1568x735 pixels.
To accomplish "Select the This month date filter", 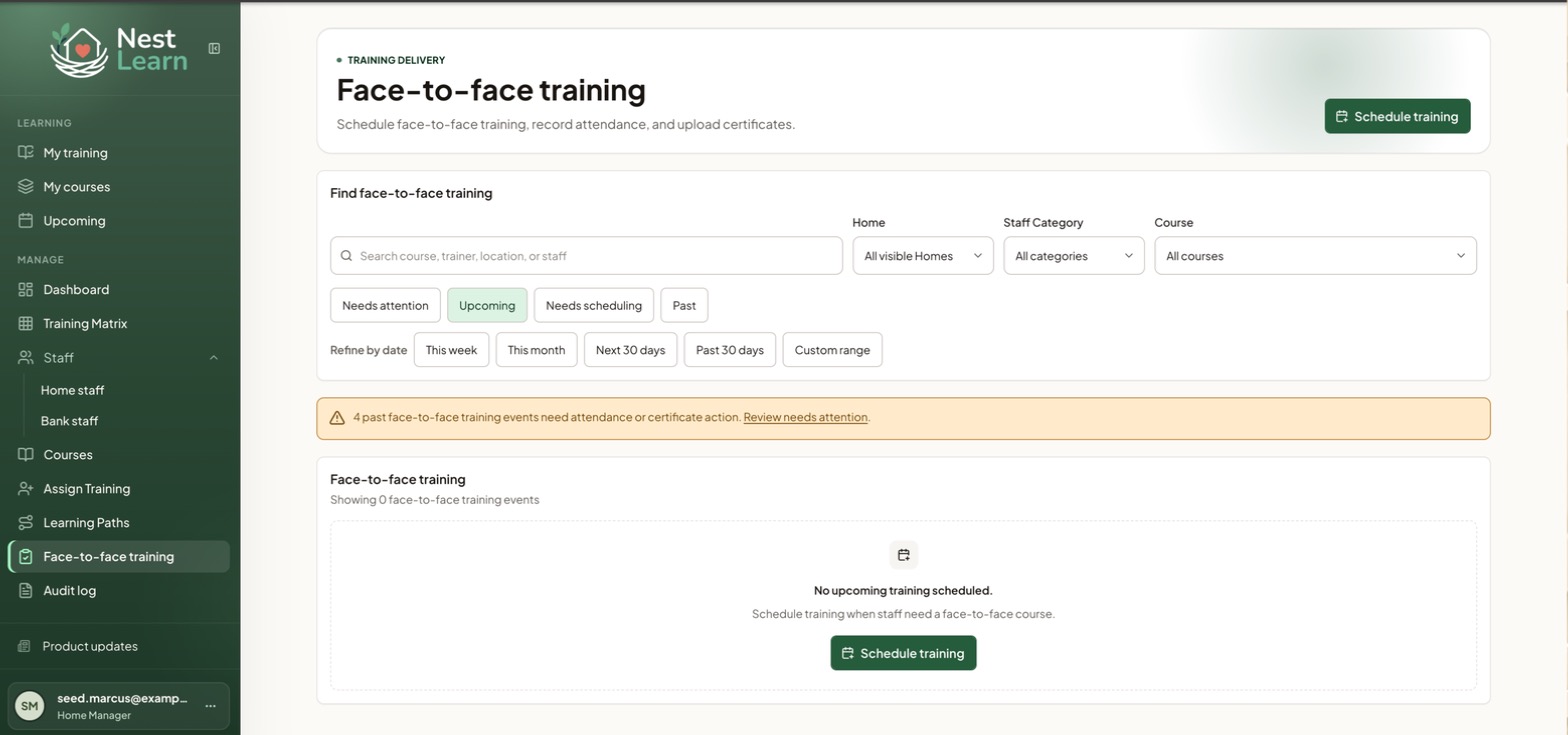I will 536,350.
